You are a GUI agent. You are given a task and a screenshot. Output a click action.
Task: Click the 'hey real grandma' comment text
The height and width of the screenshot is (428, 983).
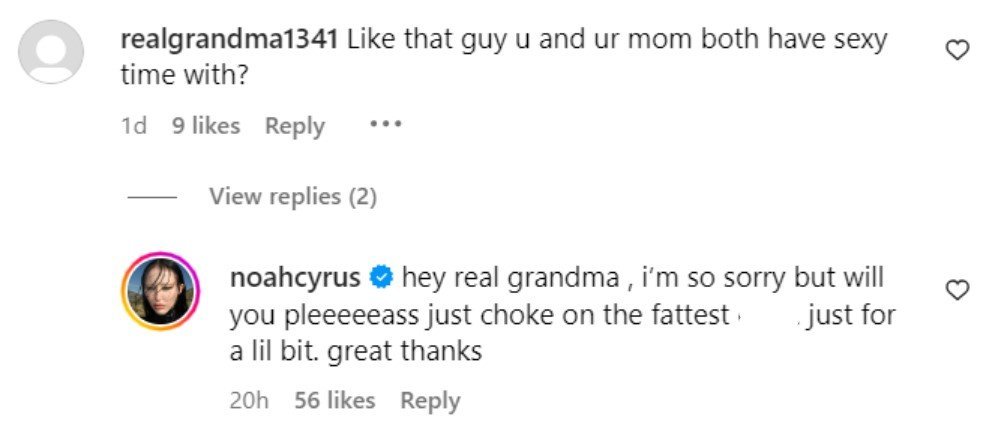click(x=640, y=277)
